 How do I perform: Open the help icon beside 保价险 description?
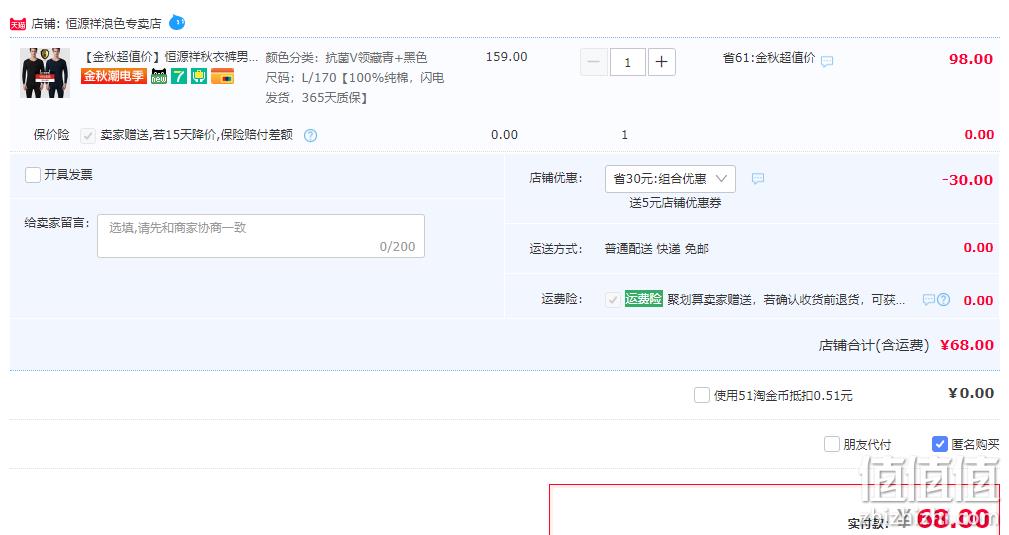310,135
